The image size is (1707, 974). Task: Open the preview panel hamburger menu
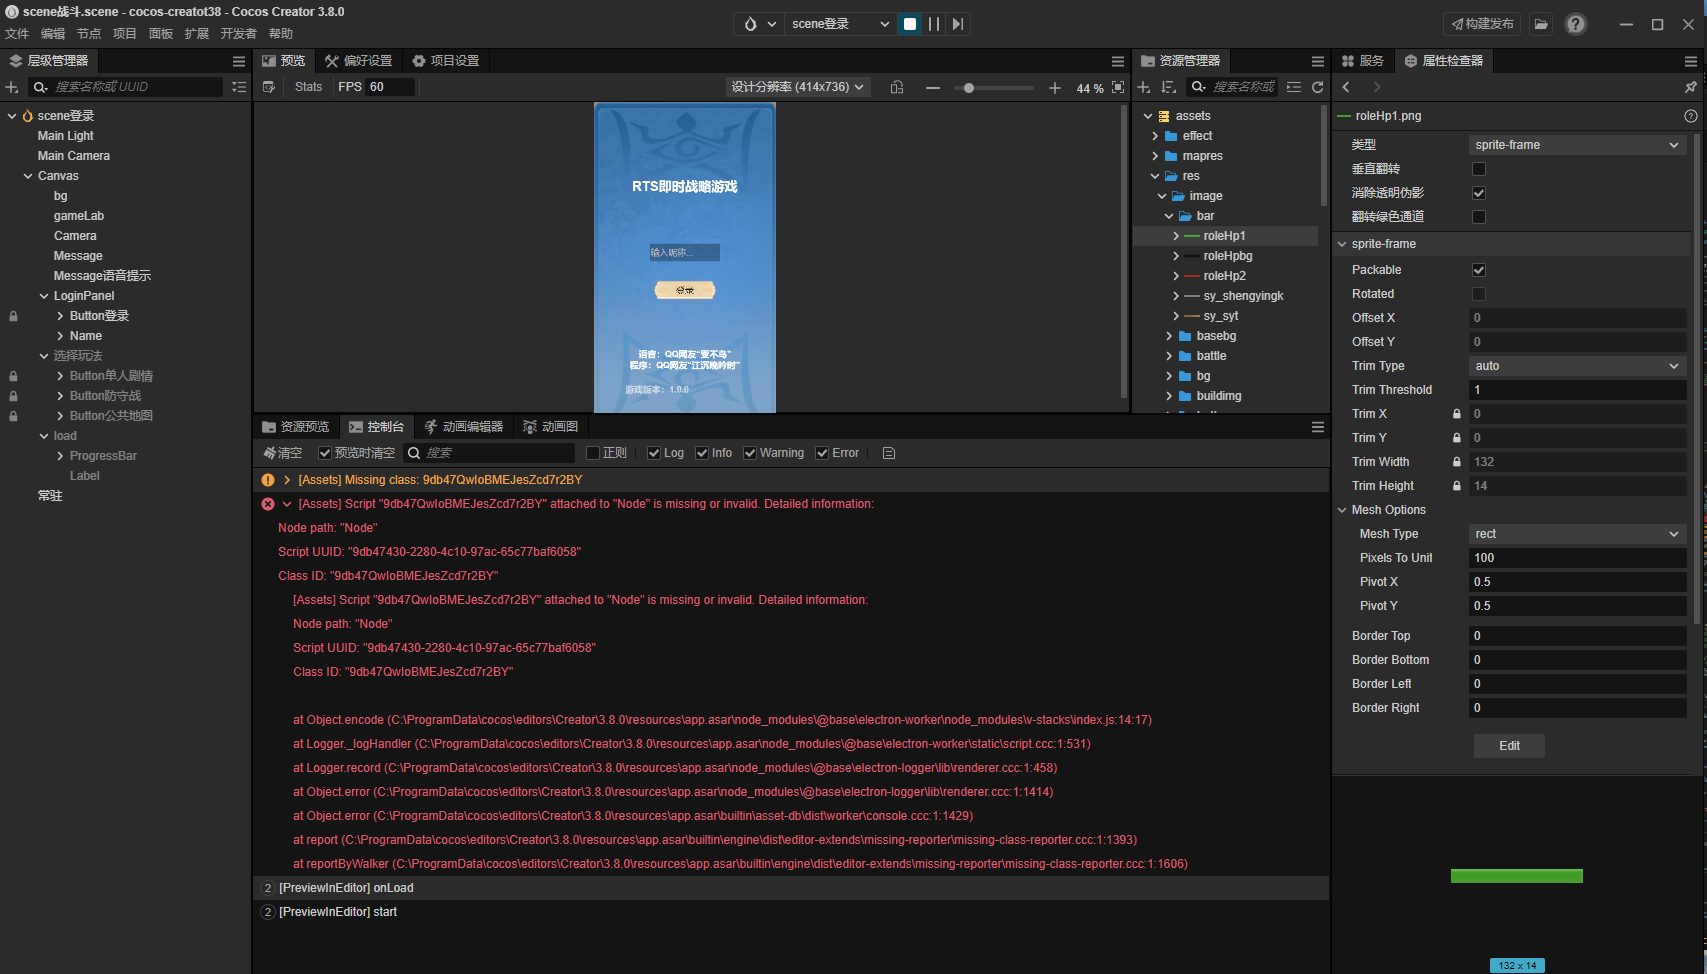pos(1118,61)
